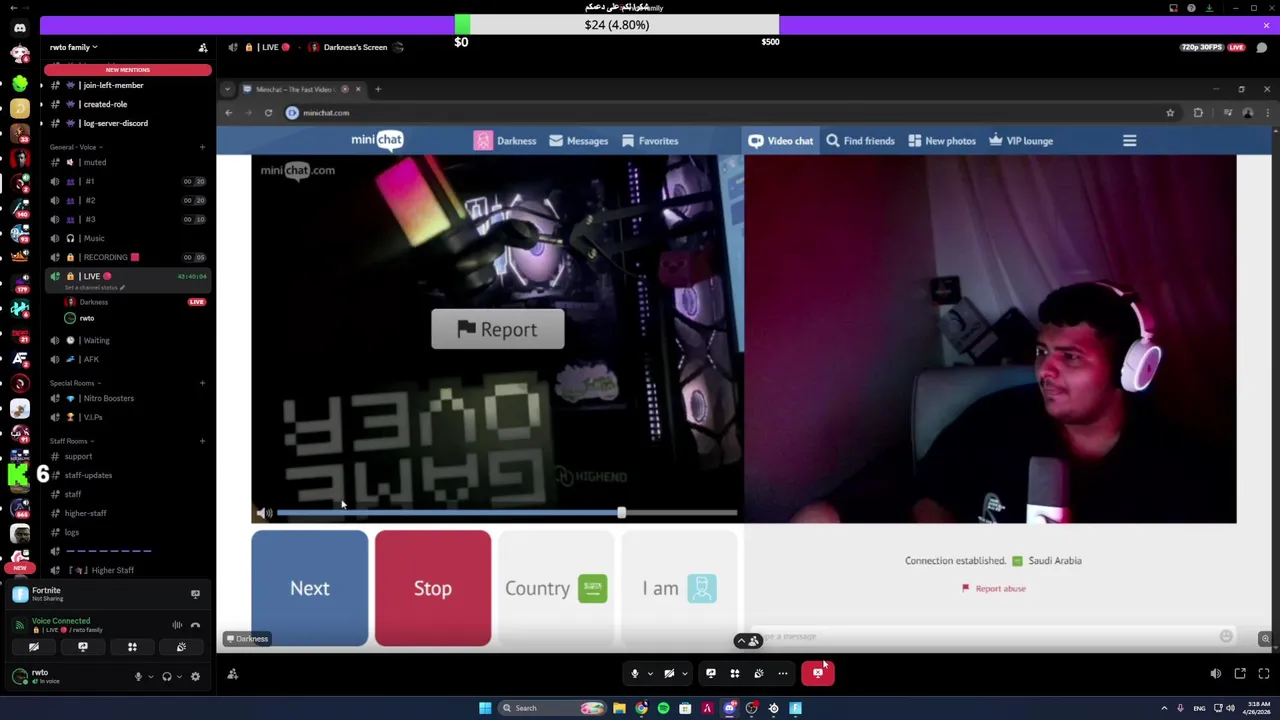Open Discord direct messages home icon
1280x720 pixels.
pyautogui.click(x=20, y=28)
